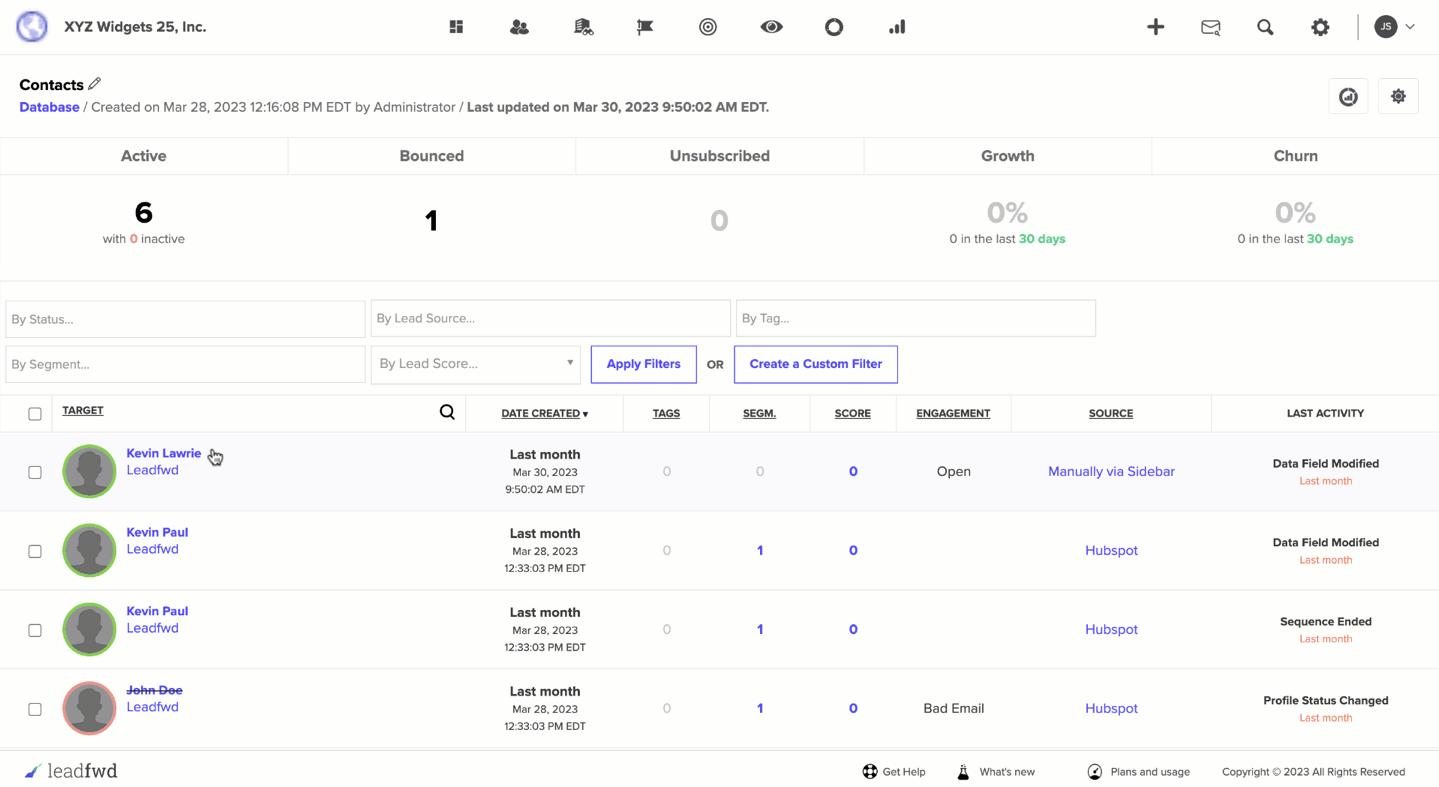Open the email search envelope icon
This screenshot has height=787, width=1439.
click(x=1210, y=27)
